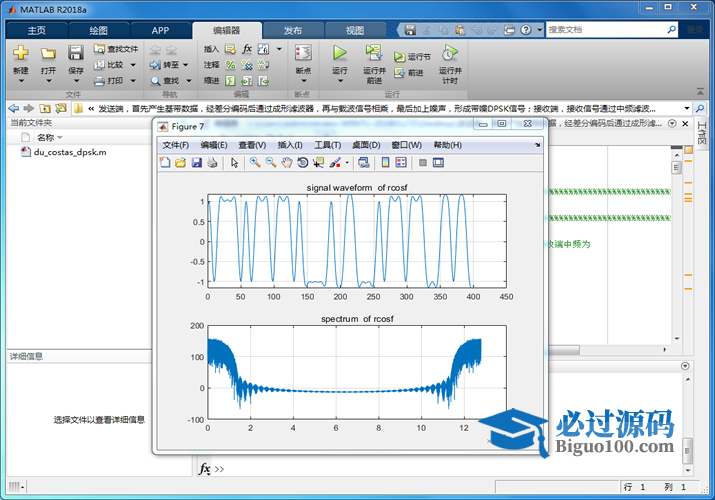This screenshot has height=500, width=715.
Task: Click the Print (打印) button in ribbon
Action: pos(109,81)
